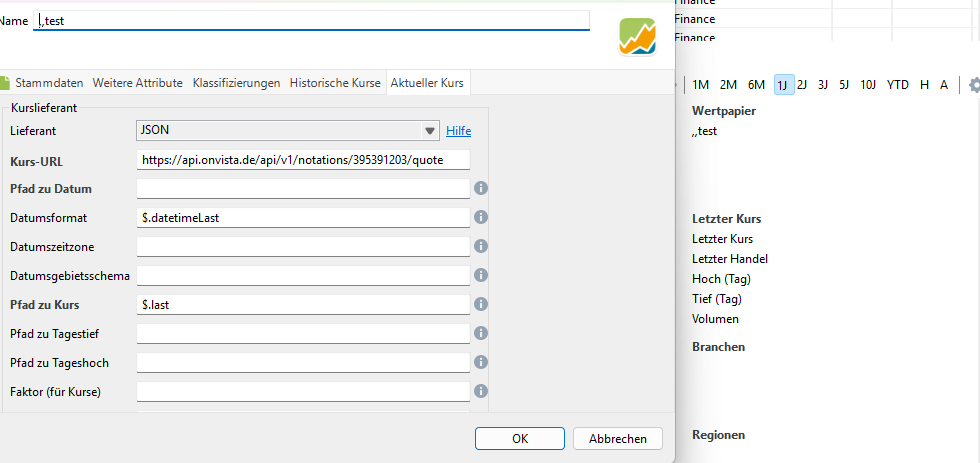The width and height of the screenshot is (980, 463).
Task: Click the info icon next to Faktor (für Kurse)
Action: [481, 391]
